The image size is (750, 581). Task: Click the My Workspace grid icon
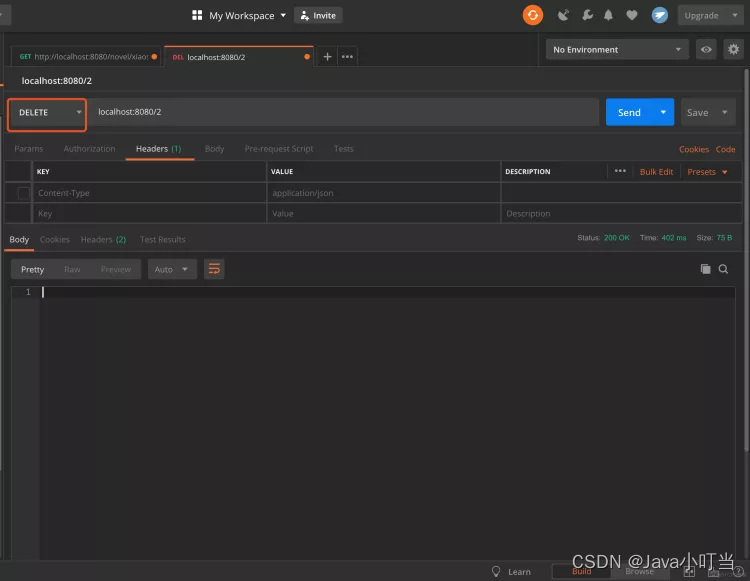click(x=197, y=15)
